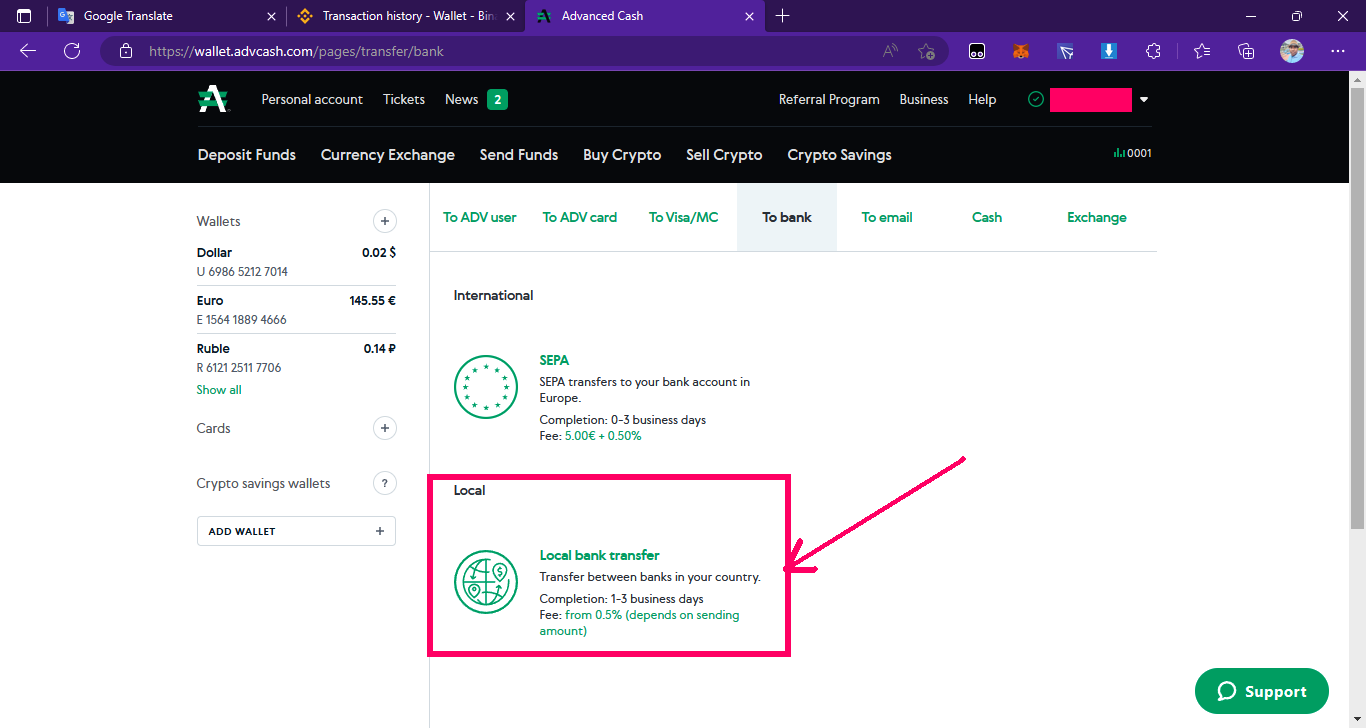
Task: Close the Google Translate tab
Action: coord(272,16)
